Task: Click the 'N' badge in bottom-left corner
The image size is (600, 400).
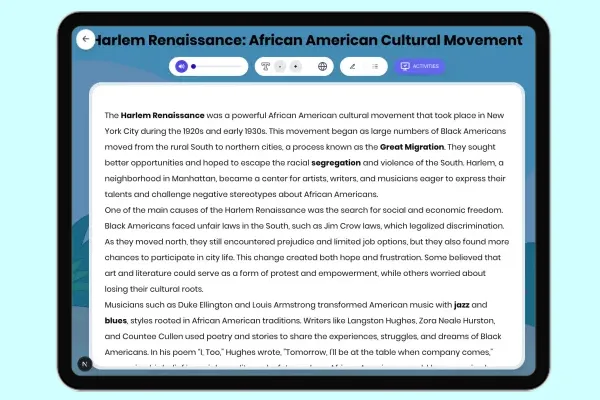Action: click(86, 362)
